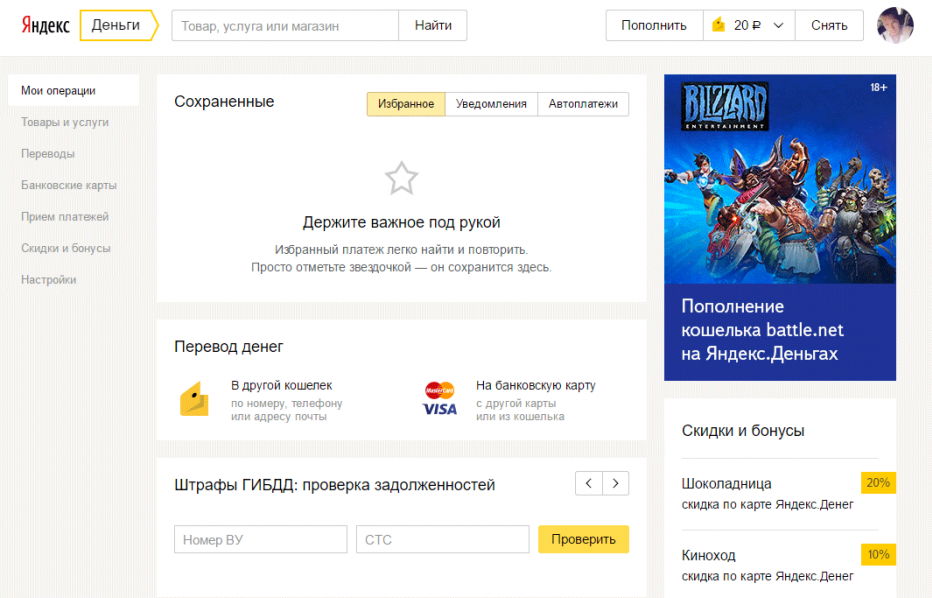Click the Штрафы ГИБДД: проверка задолженностей heading
The height and width of the screenshot is (598, 932).
[x=335, y=485]
